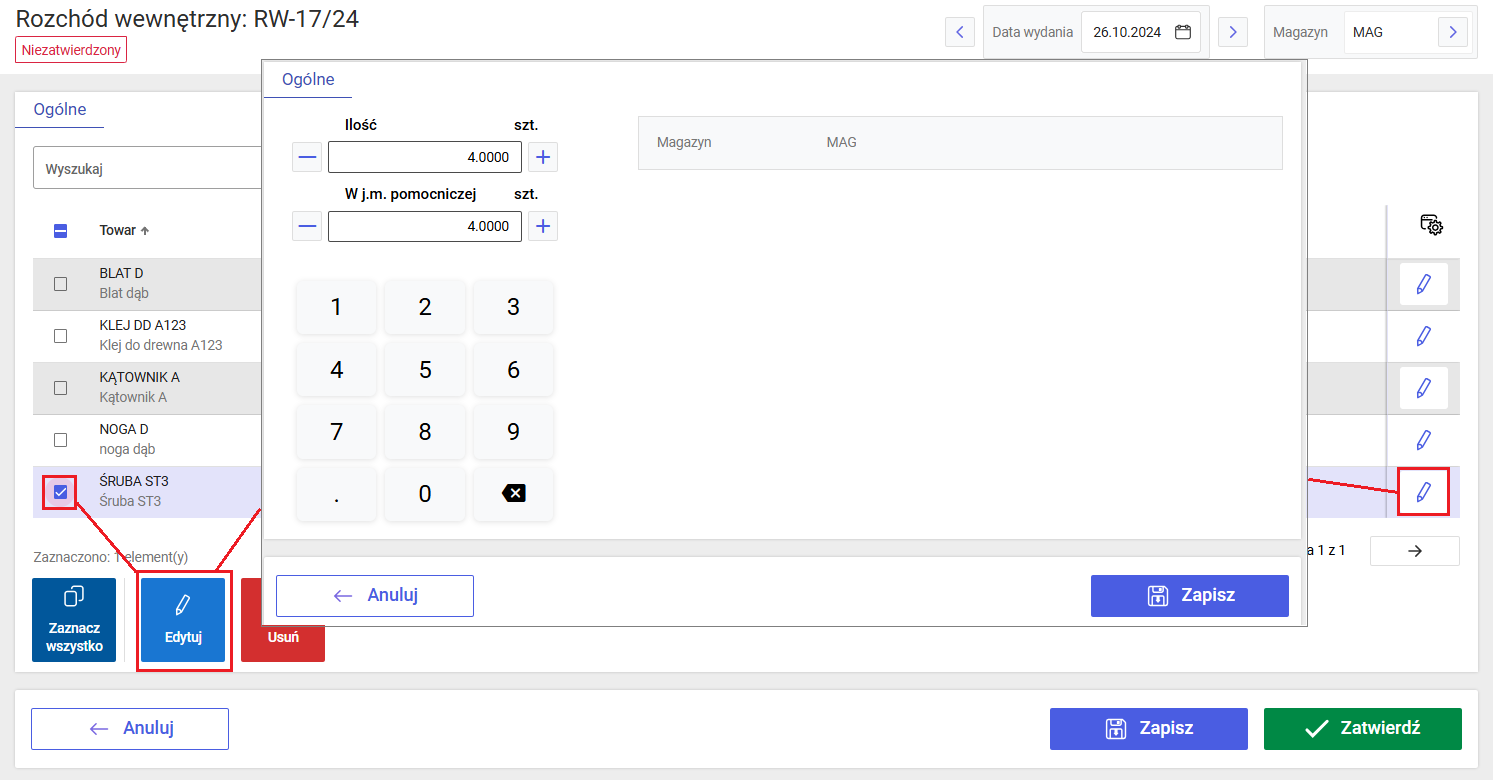Screen dimensions: 1493x780
Task: Check the BLAT D row checkbox
Action: [60, 284]
